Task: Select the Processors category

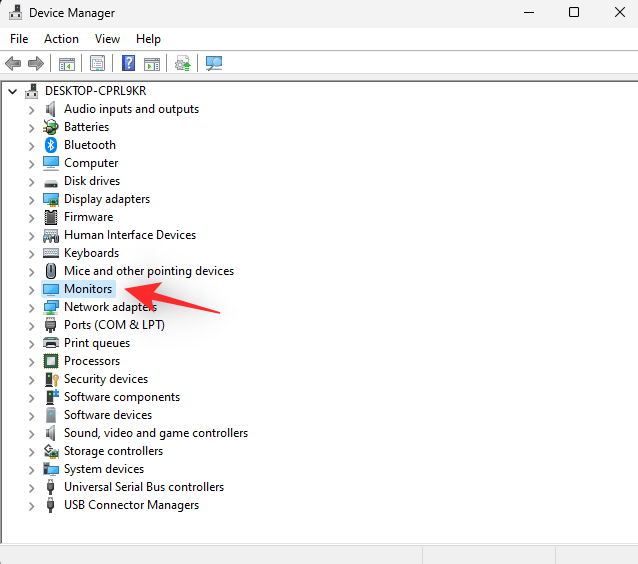Action: (92, 361)
